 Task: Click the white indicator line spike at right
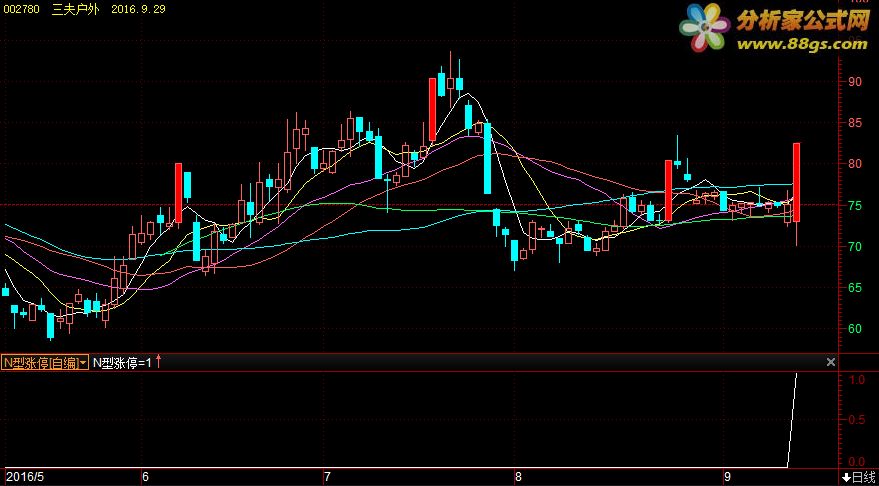(x=792, y=420)
